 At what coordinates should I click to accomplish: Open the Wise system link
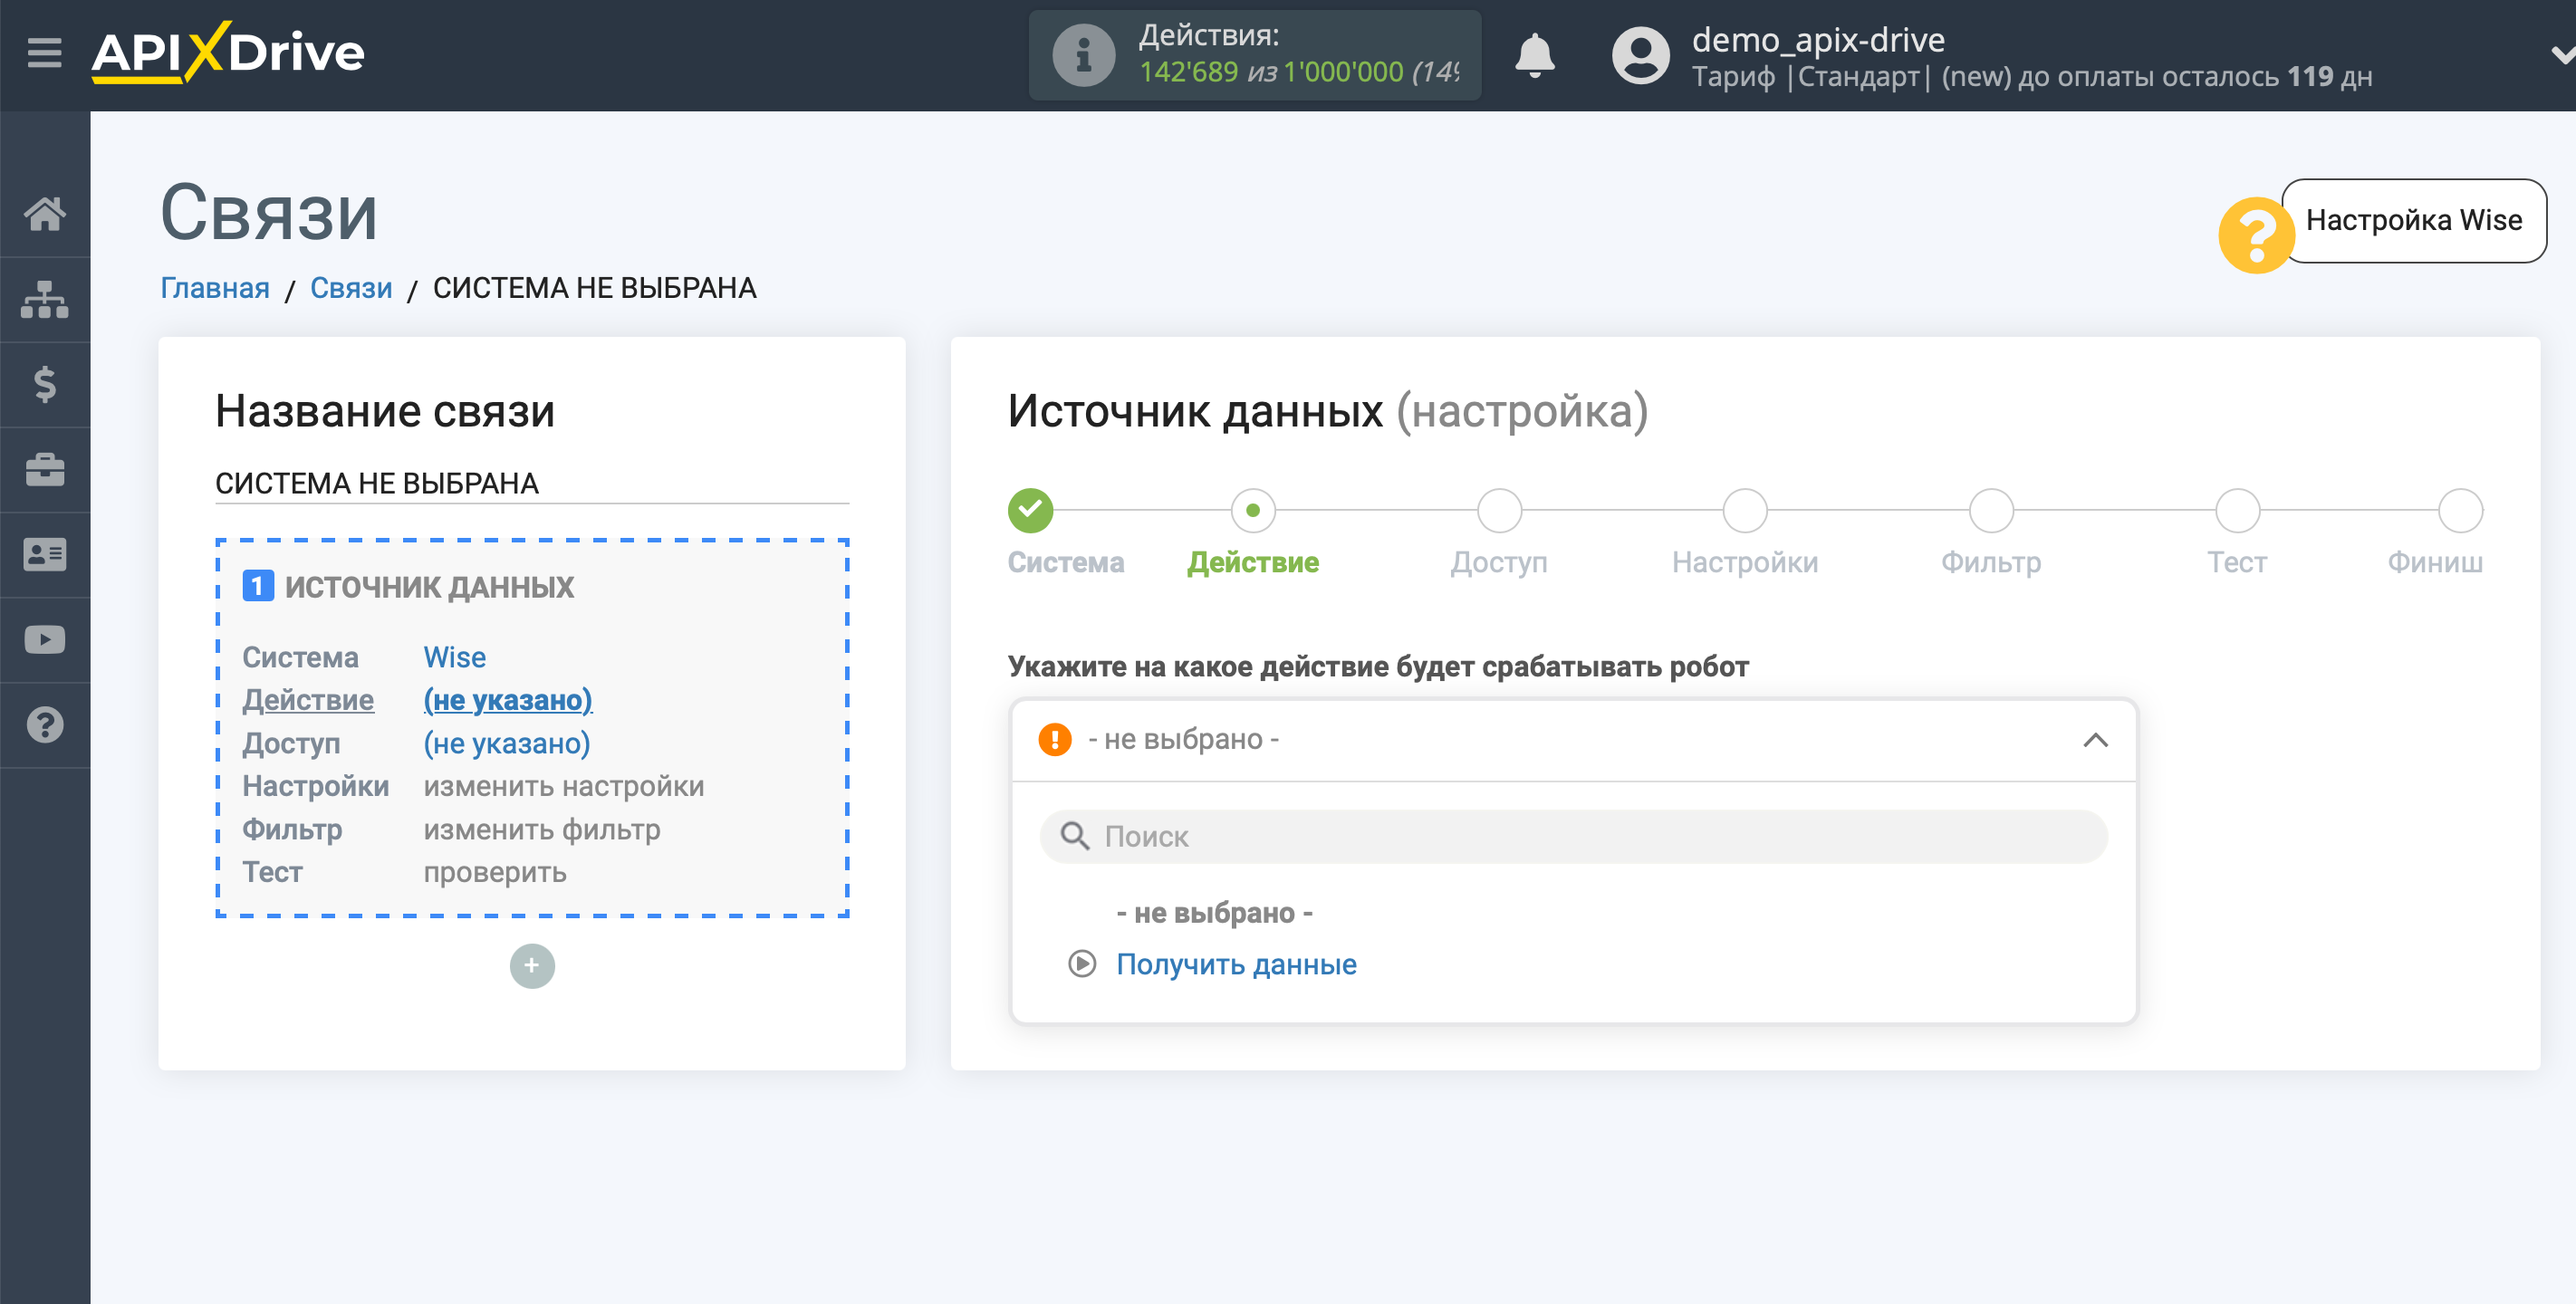(455, 657)
